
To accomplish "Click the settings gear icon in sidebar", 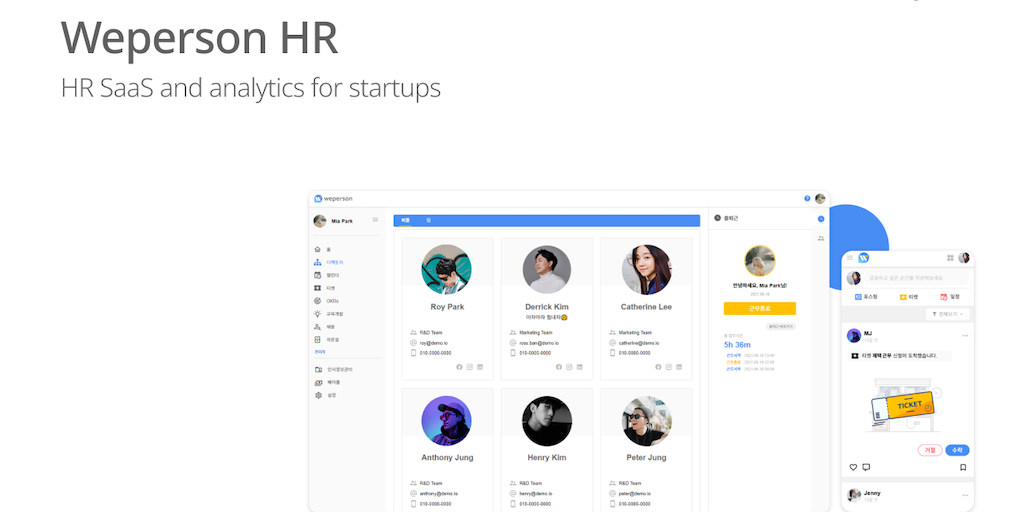I will [x=318, y=395].
